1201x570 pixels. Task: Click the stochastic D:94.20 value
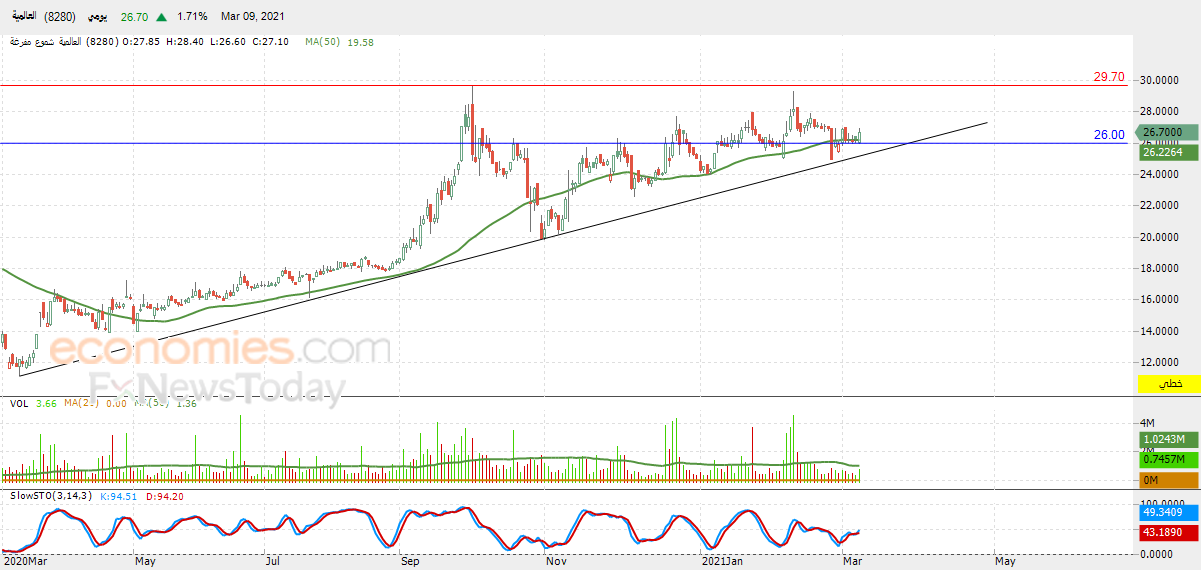165,496
